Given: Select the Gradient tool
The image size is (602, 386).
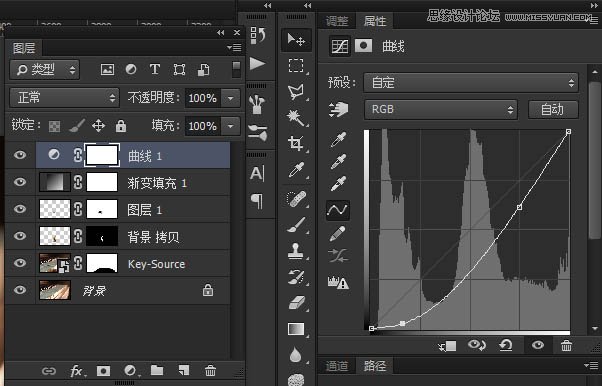Looking at the screenshot, I should (x=296, y=329).
